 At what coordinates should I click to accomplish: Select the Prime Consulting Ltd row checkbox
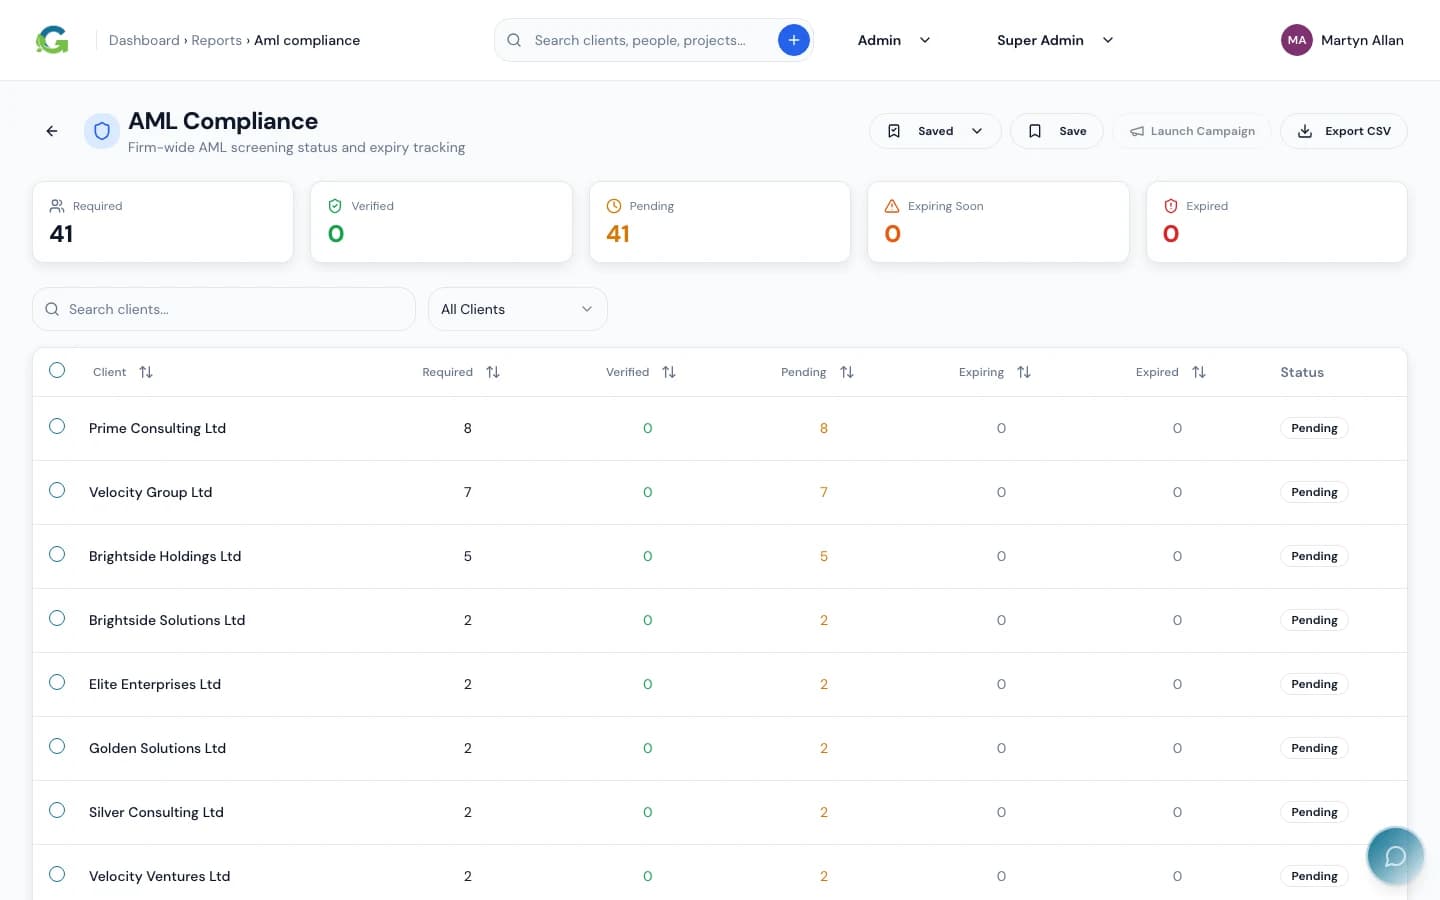point(57,426)
